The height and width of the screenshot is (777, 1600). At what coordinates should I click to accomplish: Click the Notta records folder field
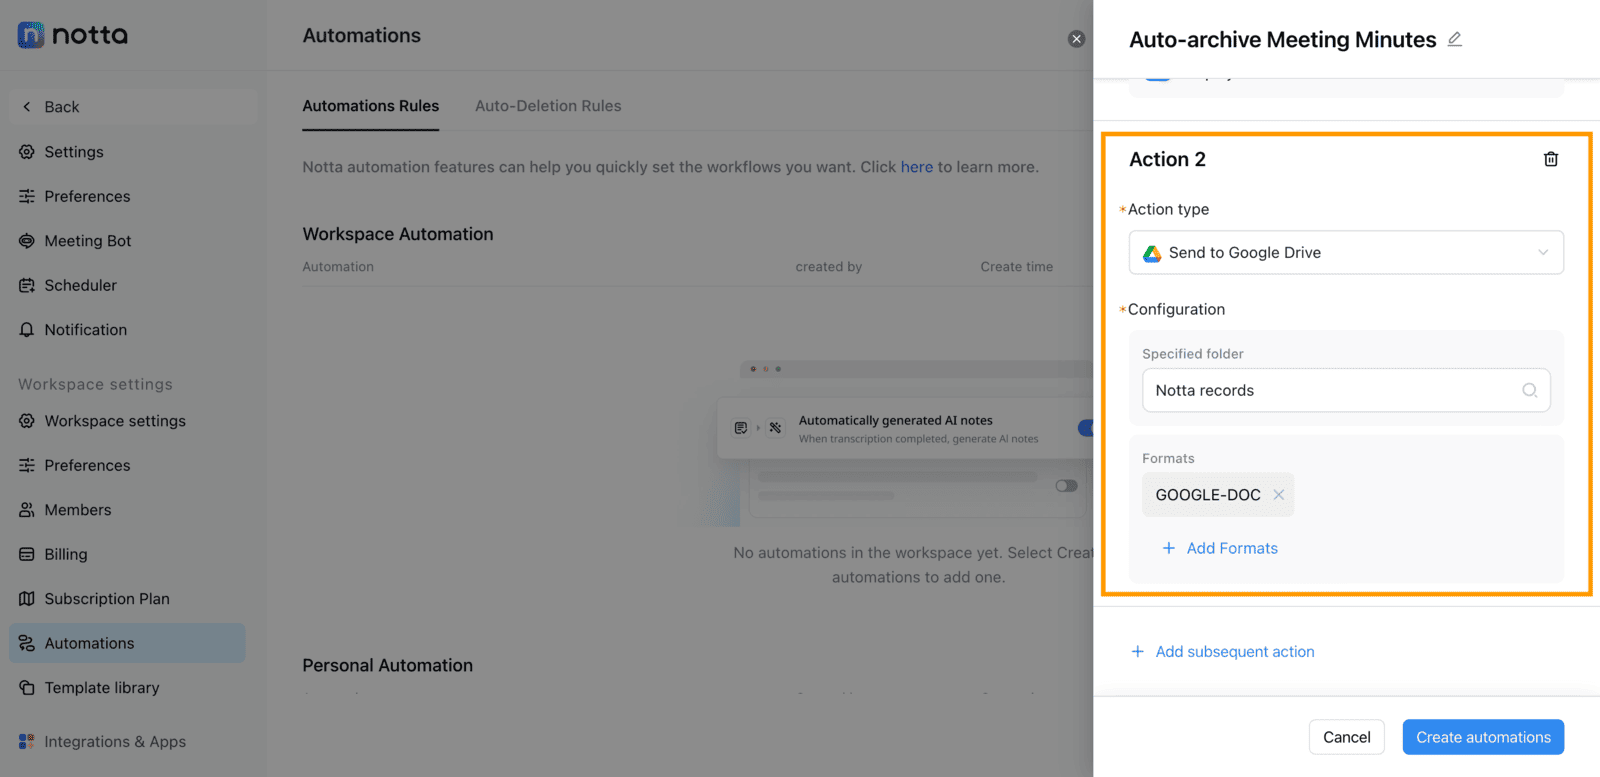pyautogui.click(x=1346, y=390)
